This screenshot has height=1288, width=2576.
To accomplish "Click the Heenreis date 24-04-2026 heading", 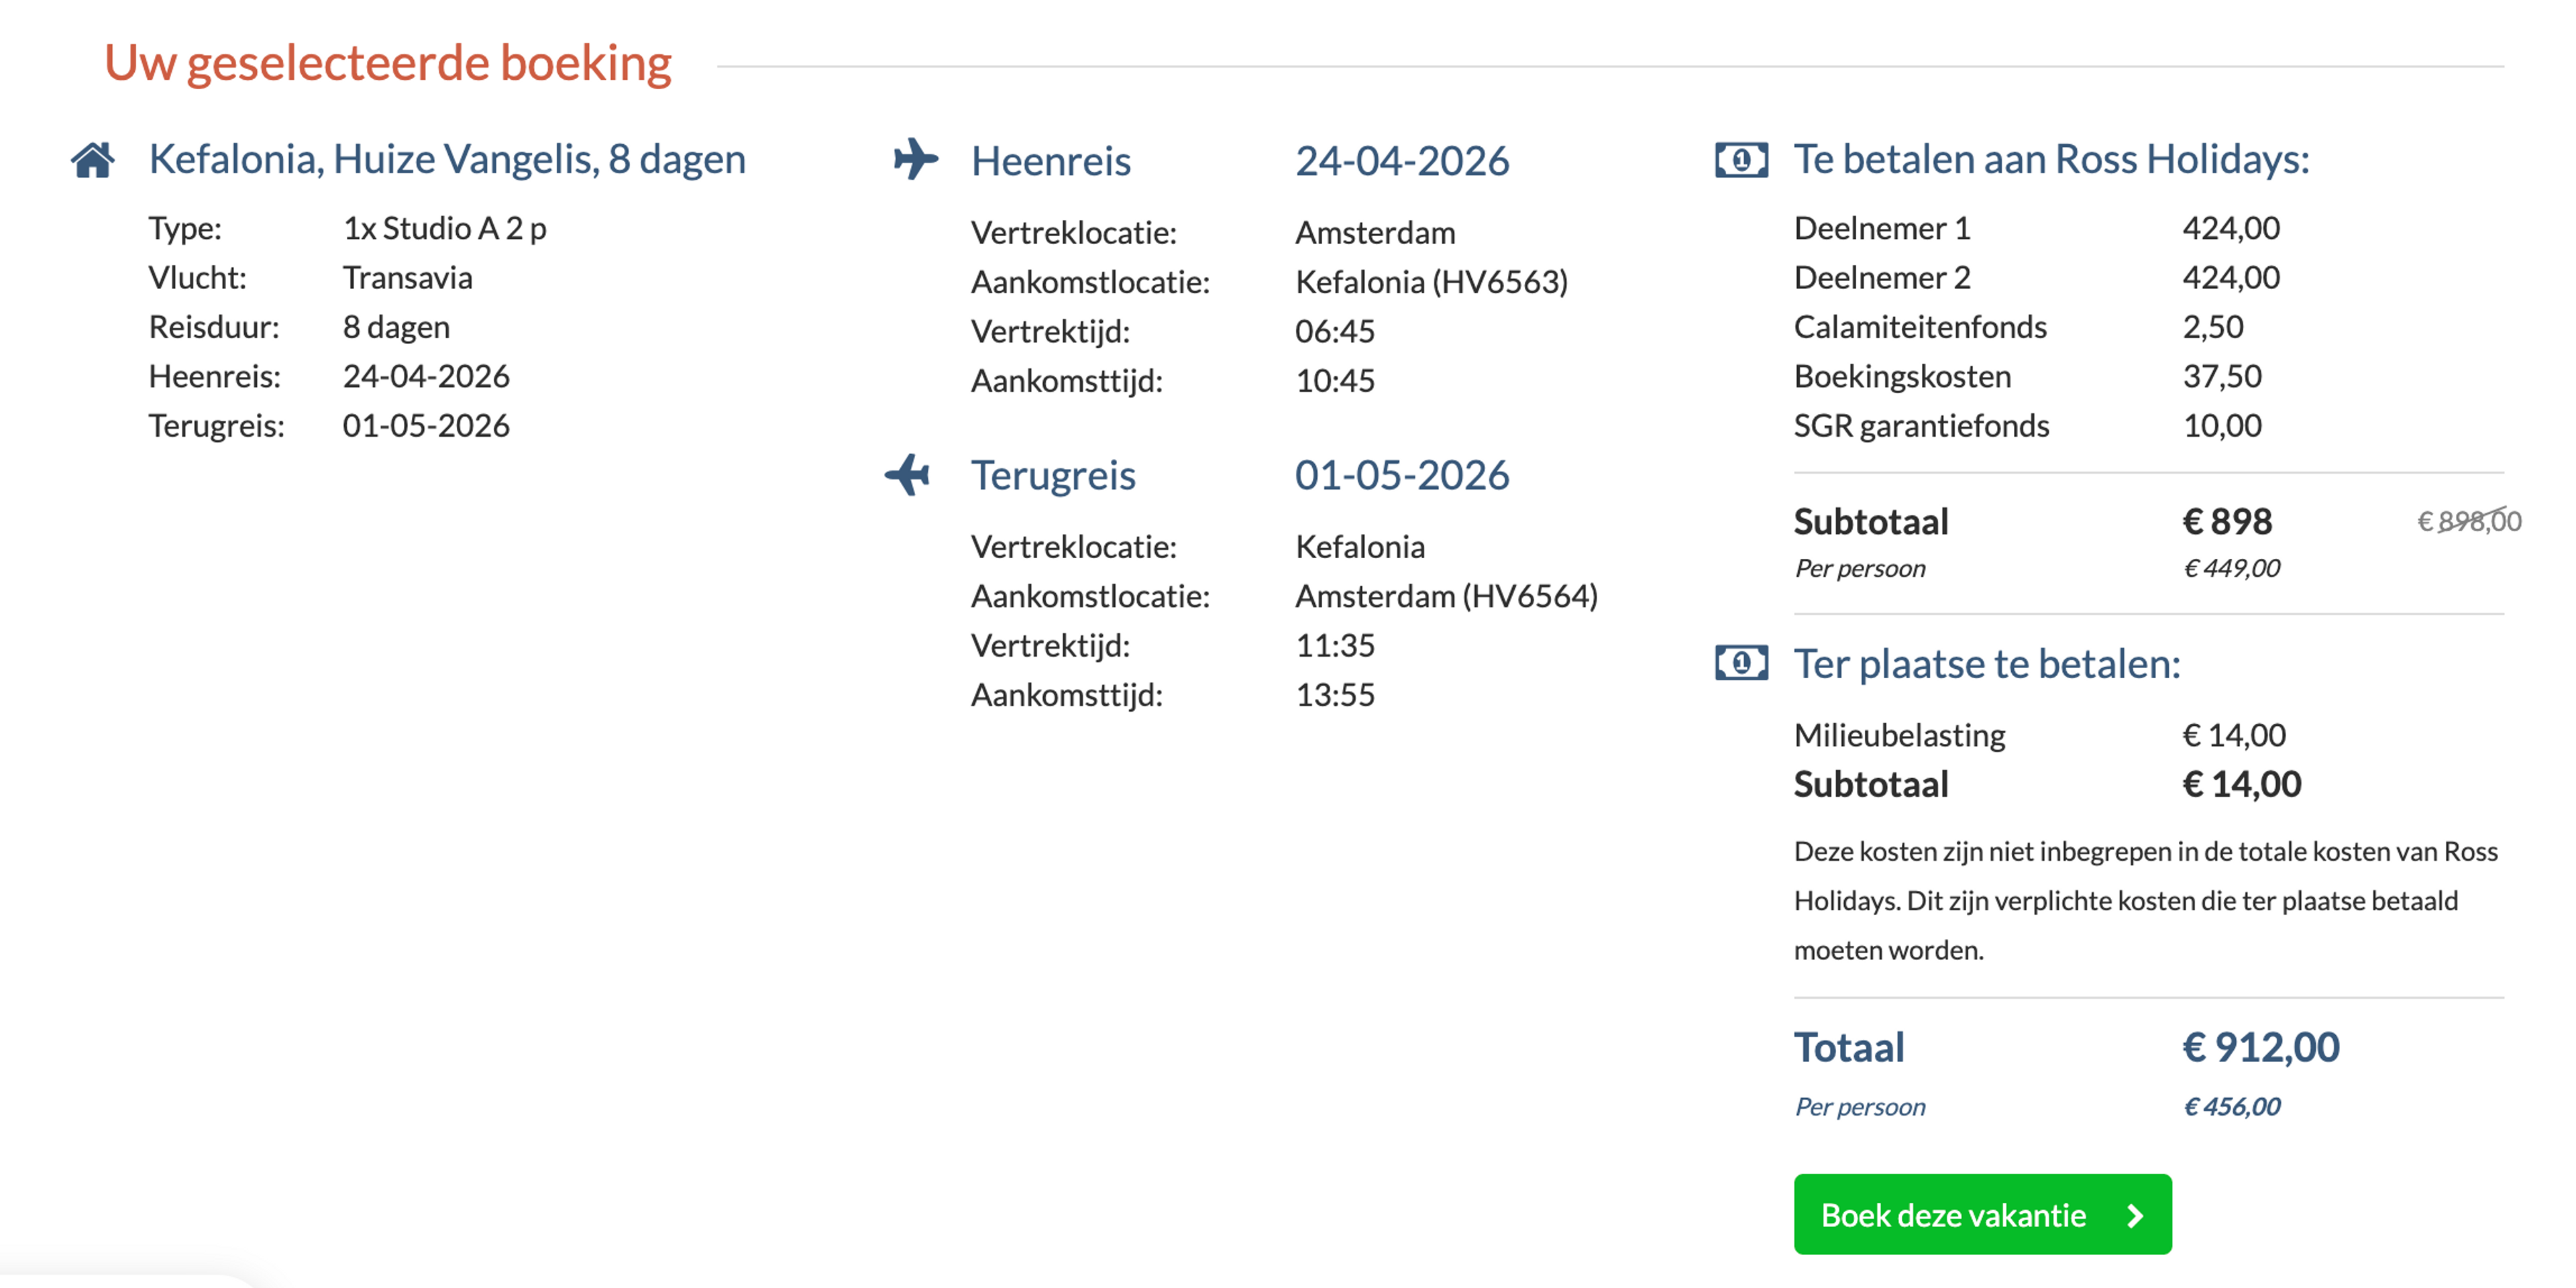I will click(1402, 161).
